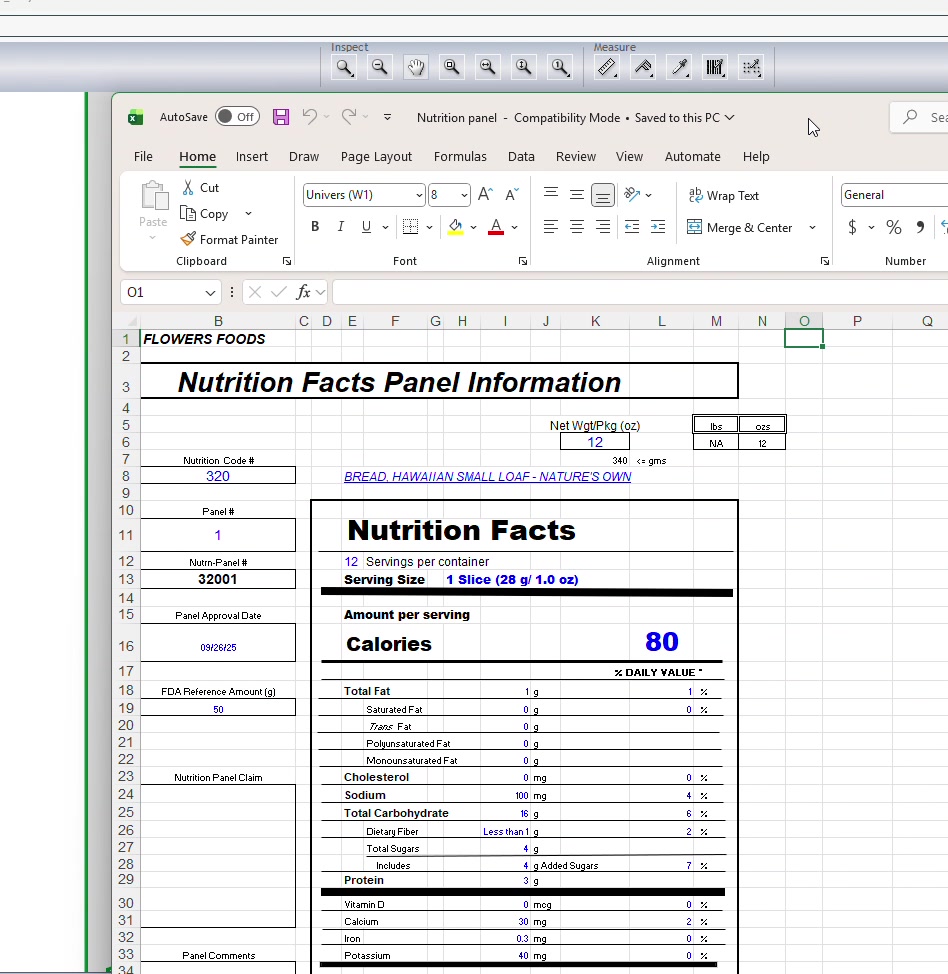948x974 pixels.
Task: Select the Eyedropper in the Measure toolbar
Action: tap(679, 67)
